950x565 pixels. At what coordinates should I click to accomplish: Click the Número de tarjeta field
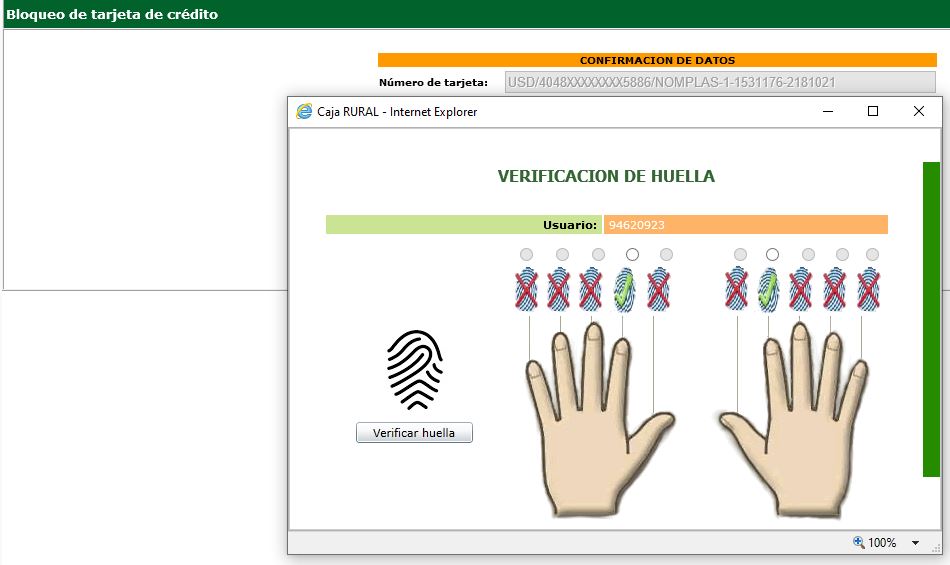720,83
